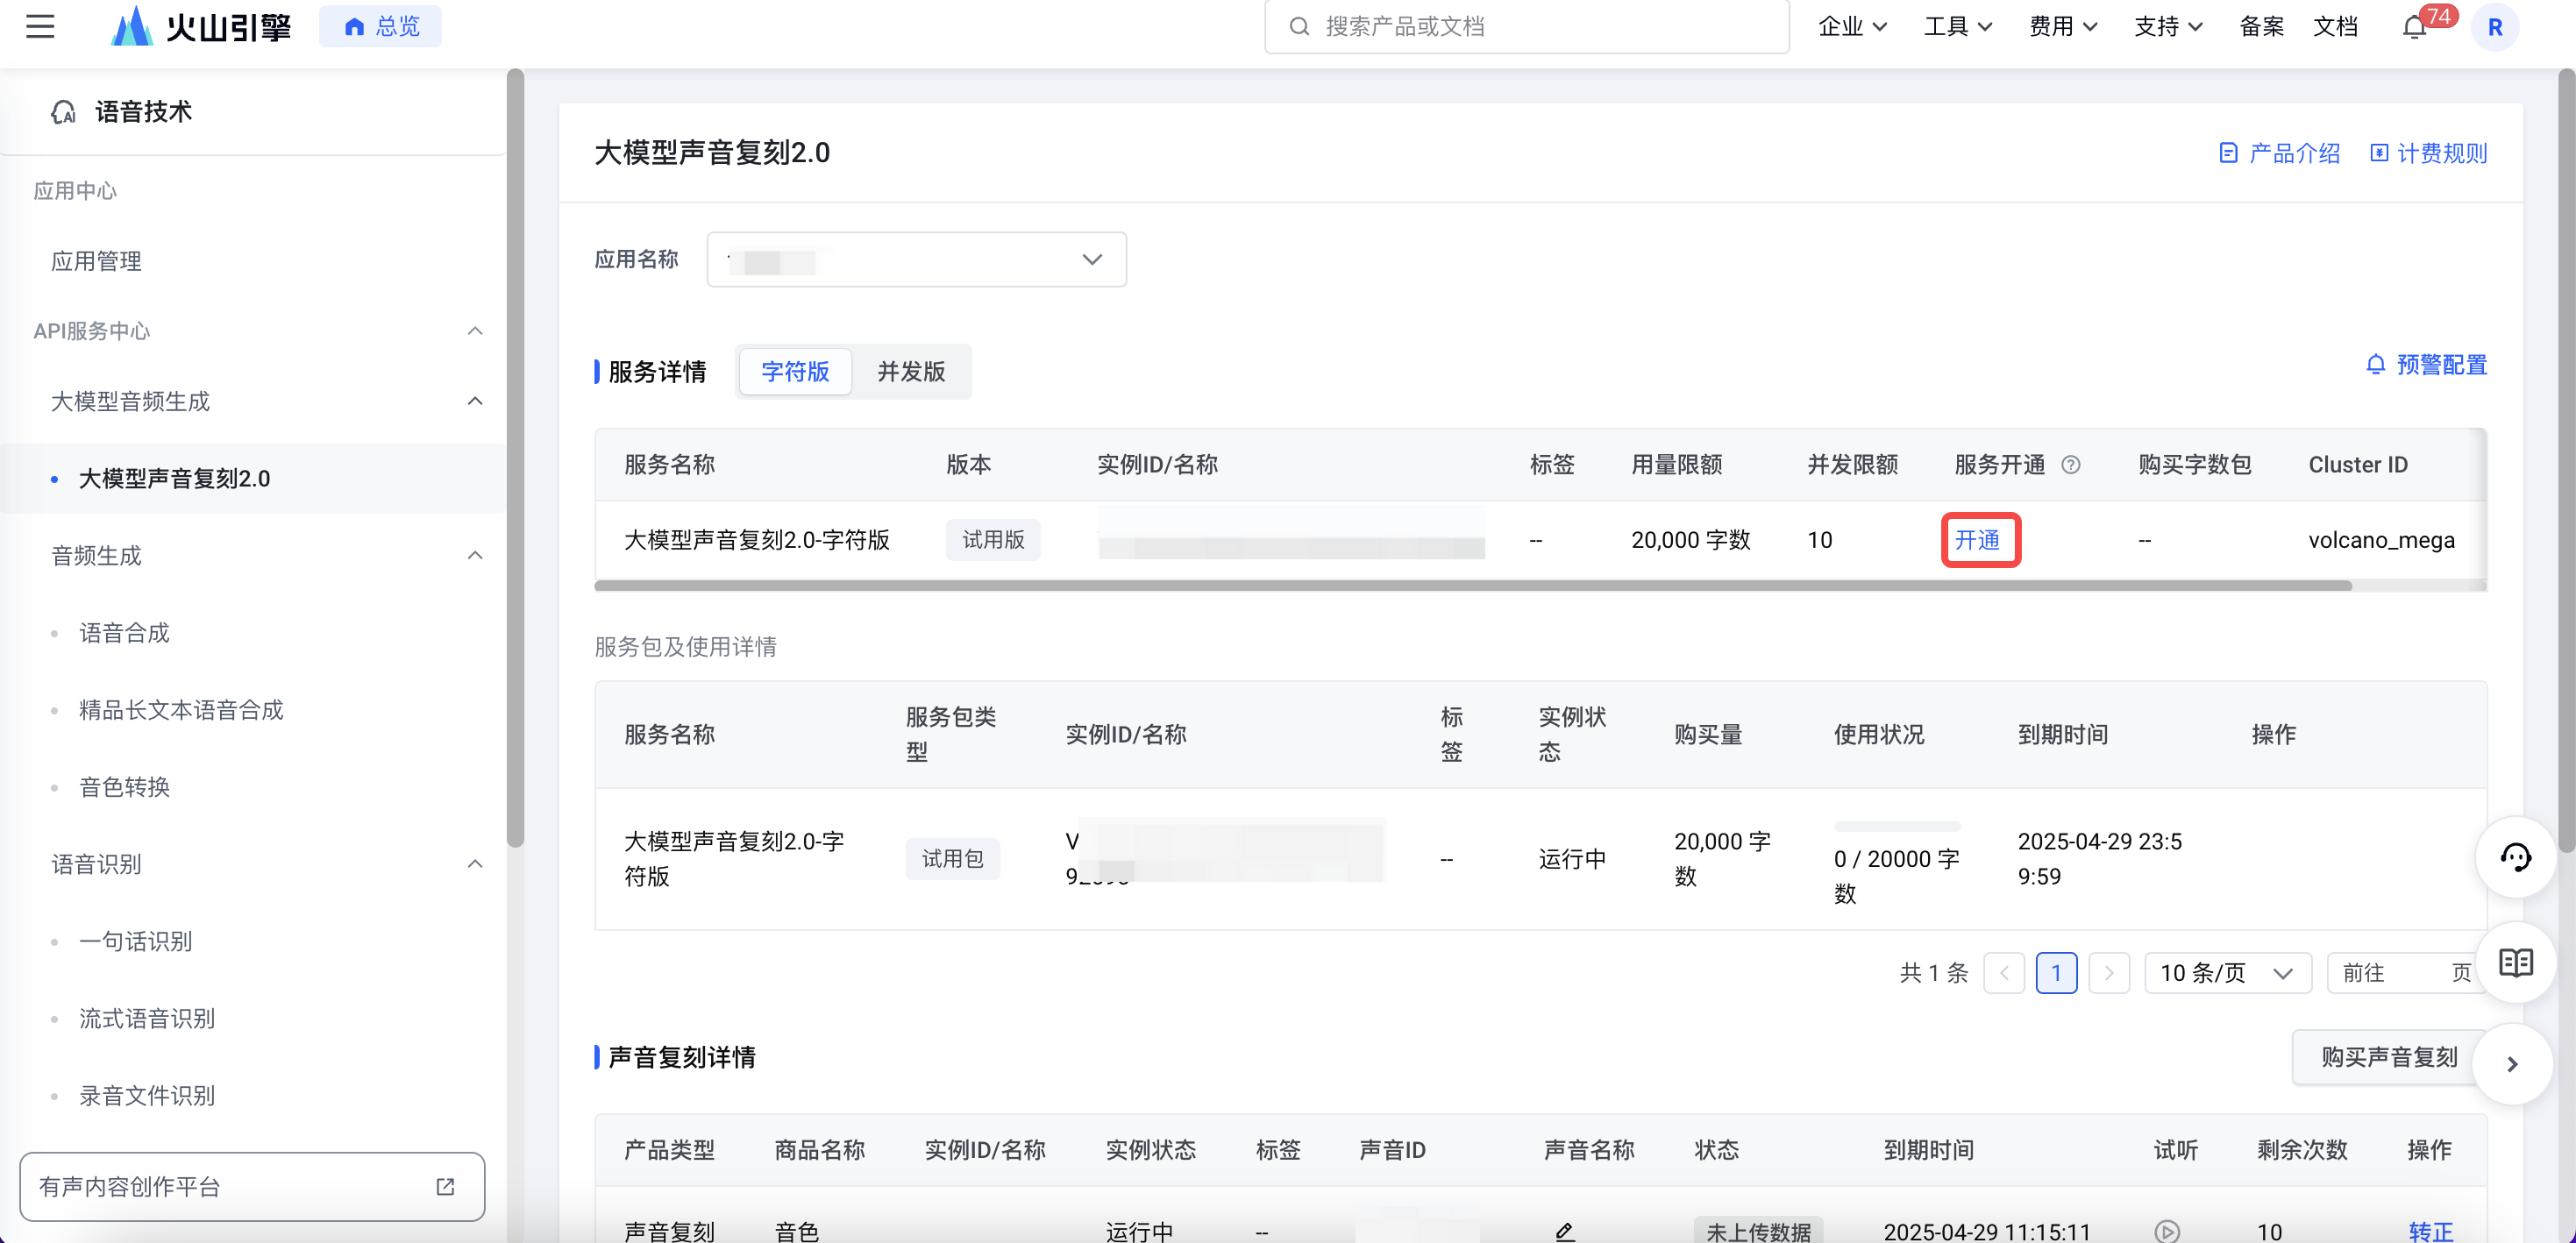Open the 备案 menu item
Image resolution: width=2576 pixels, height=1243 pixels.
tap(2261, 26)
